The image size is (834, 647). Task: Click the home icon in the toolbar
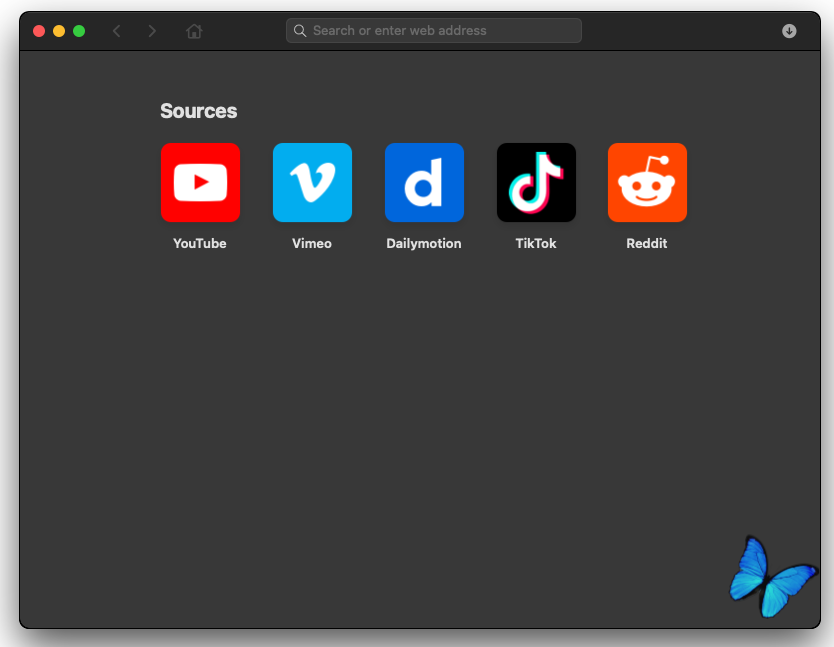tap(194, 31)
